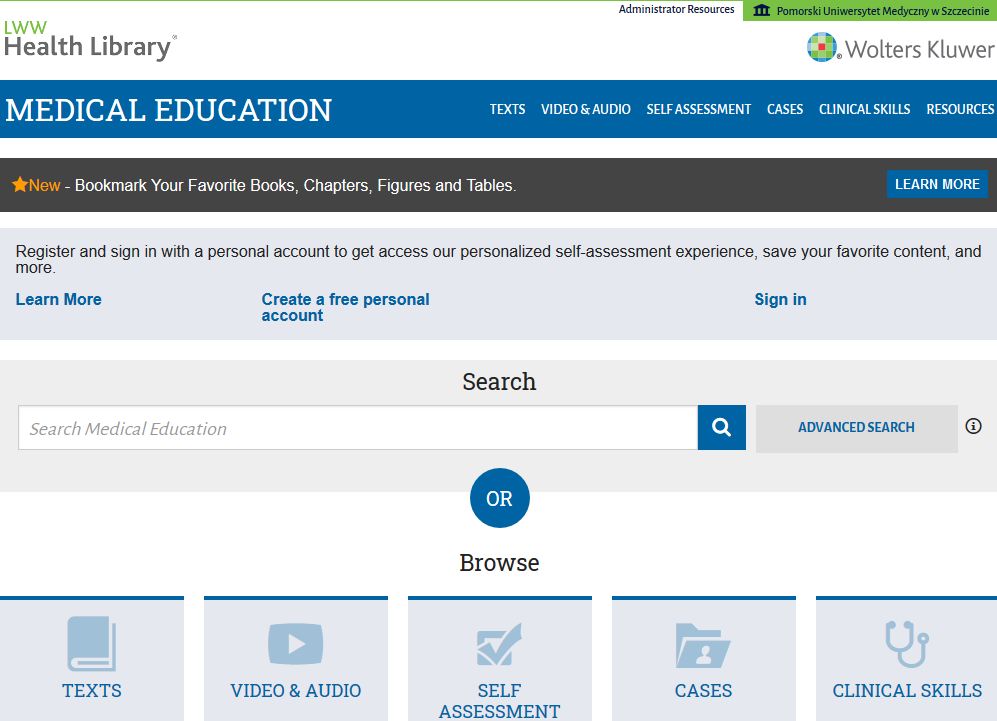Viewport: 997px width, 721px height.
Task: Open the CLINICAL SKILLS navigation menu
Action: [864, 110]
